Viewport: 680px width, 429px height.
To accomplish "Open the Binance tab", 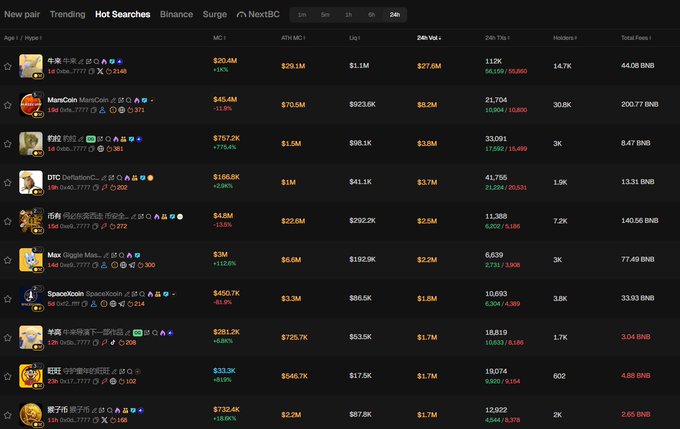I will (177, 14).
